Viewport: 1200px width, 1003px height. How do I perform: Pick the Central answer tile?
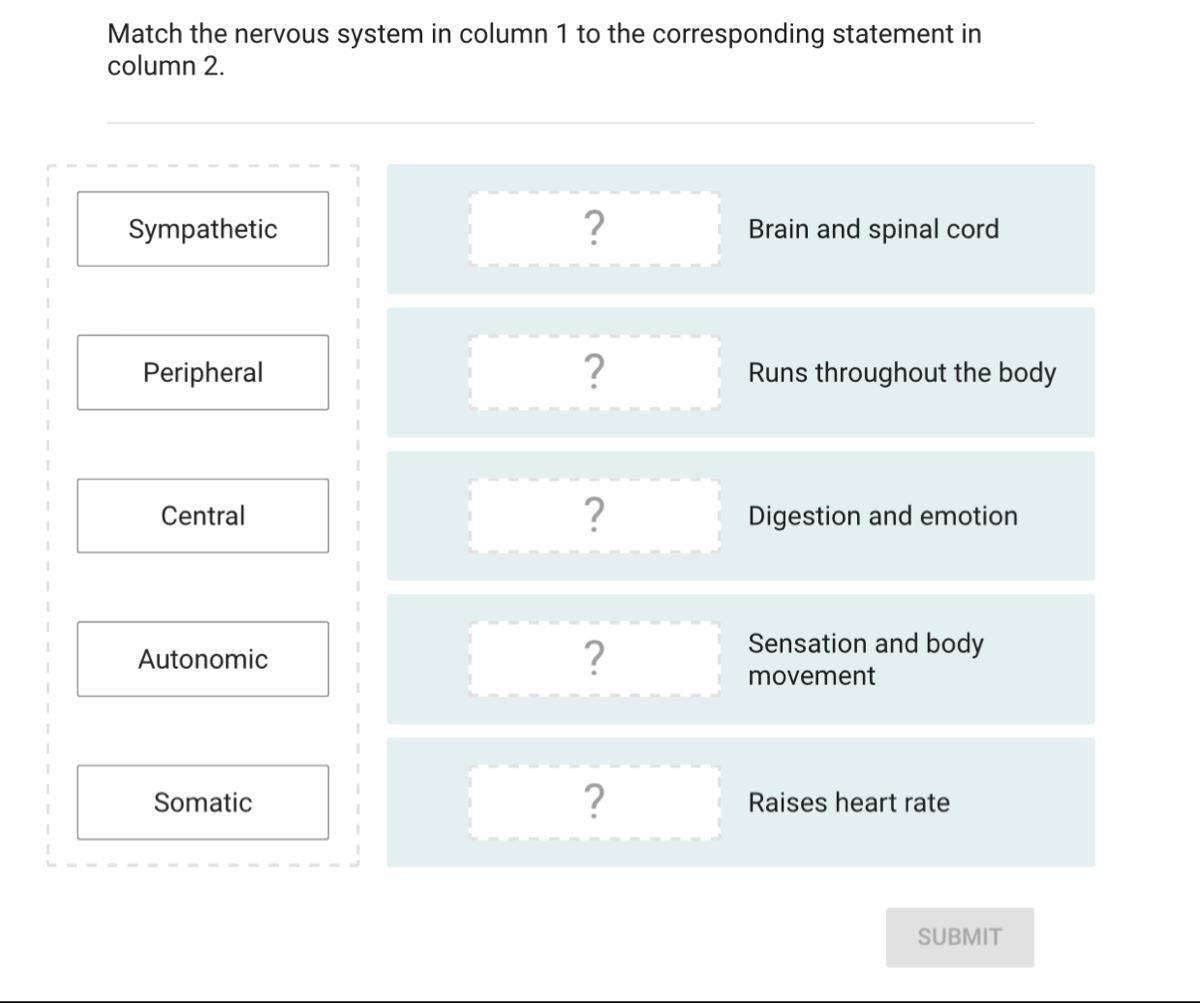[203, 516]
